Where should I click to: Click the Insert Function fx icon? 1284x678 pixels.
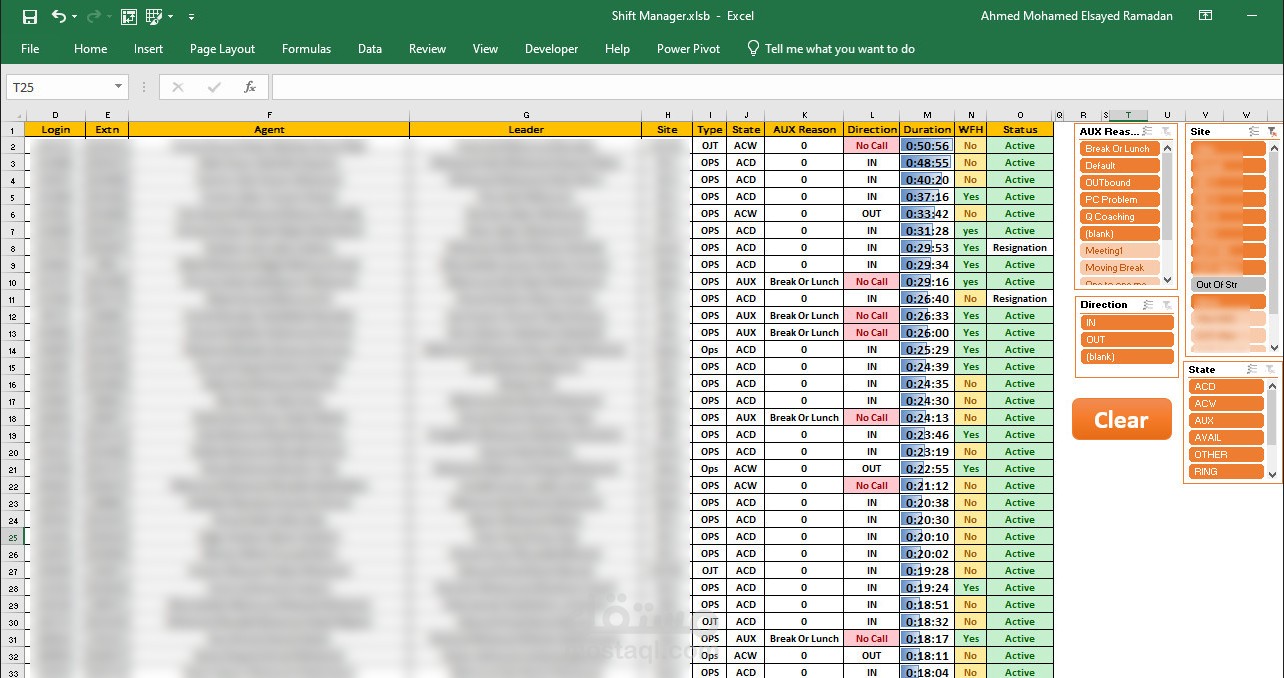(250, 87)
